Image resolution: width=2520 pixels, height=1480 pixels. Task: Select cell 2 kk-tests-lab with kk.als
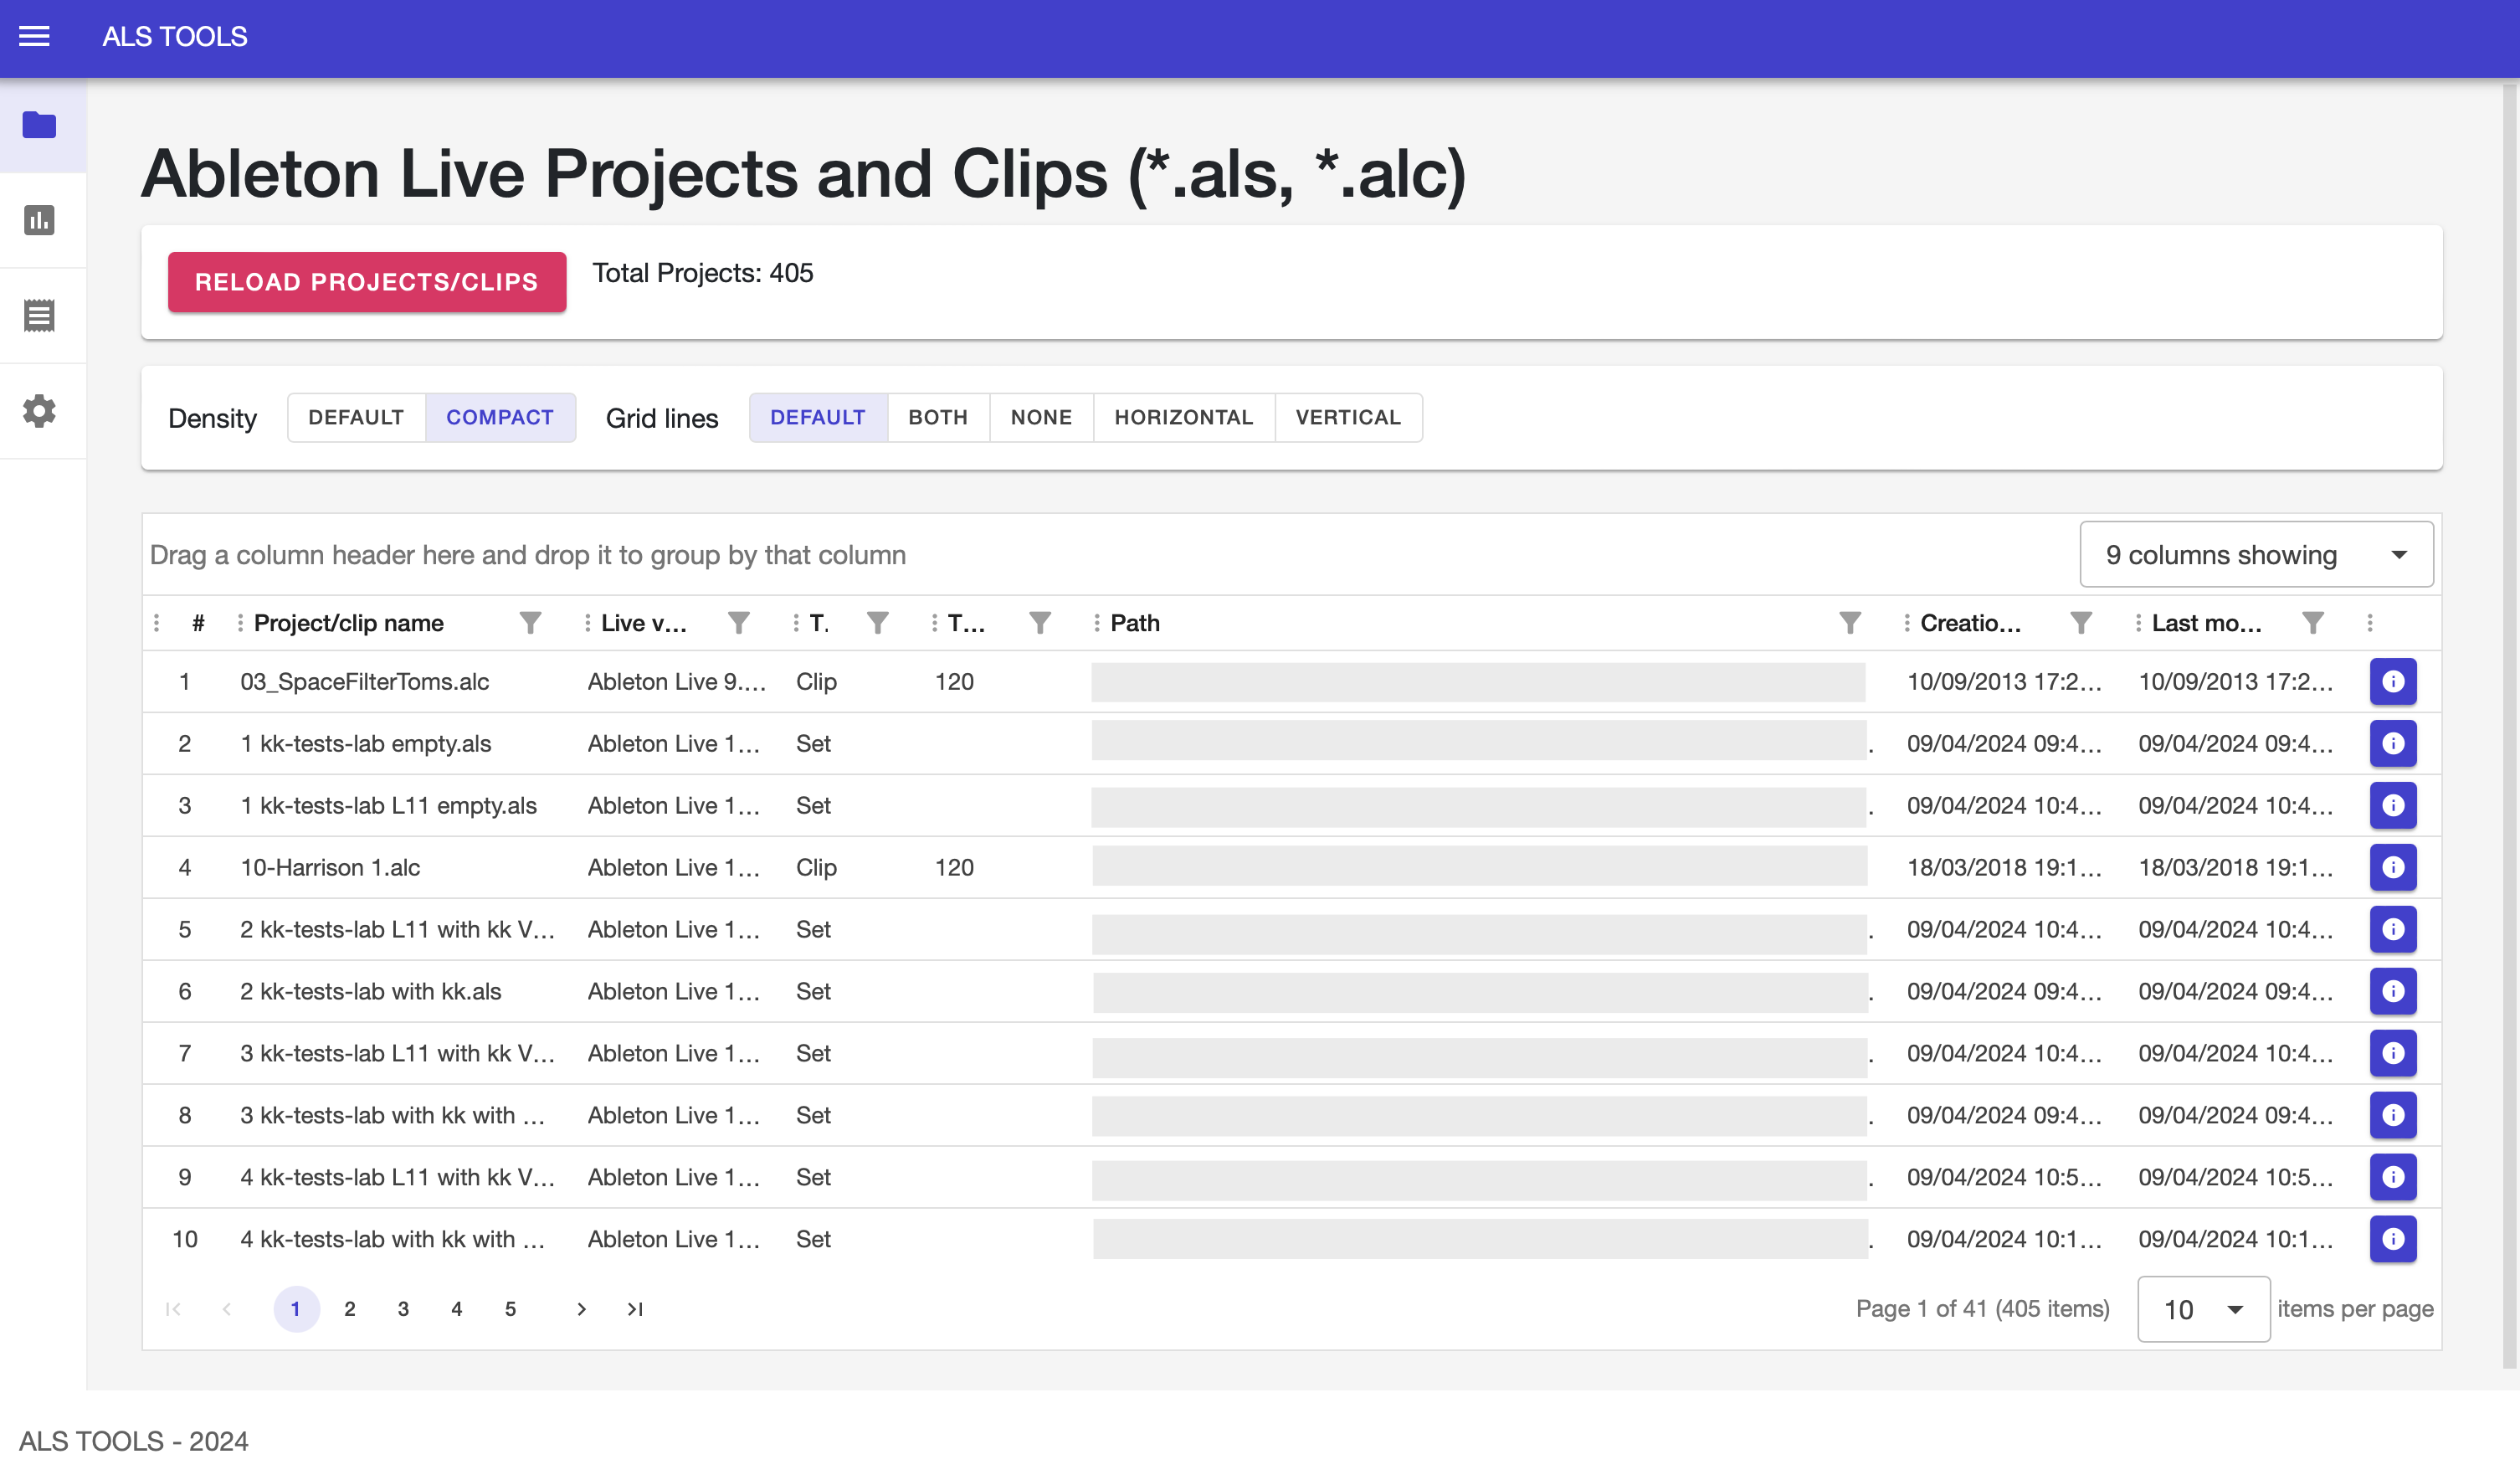coord(371,991)
